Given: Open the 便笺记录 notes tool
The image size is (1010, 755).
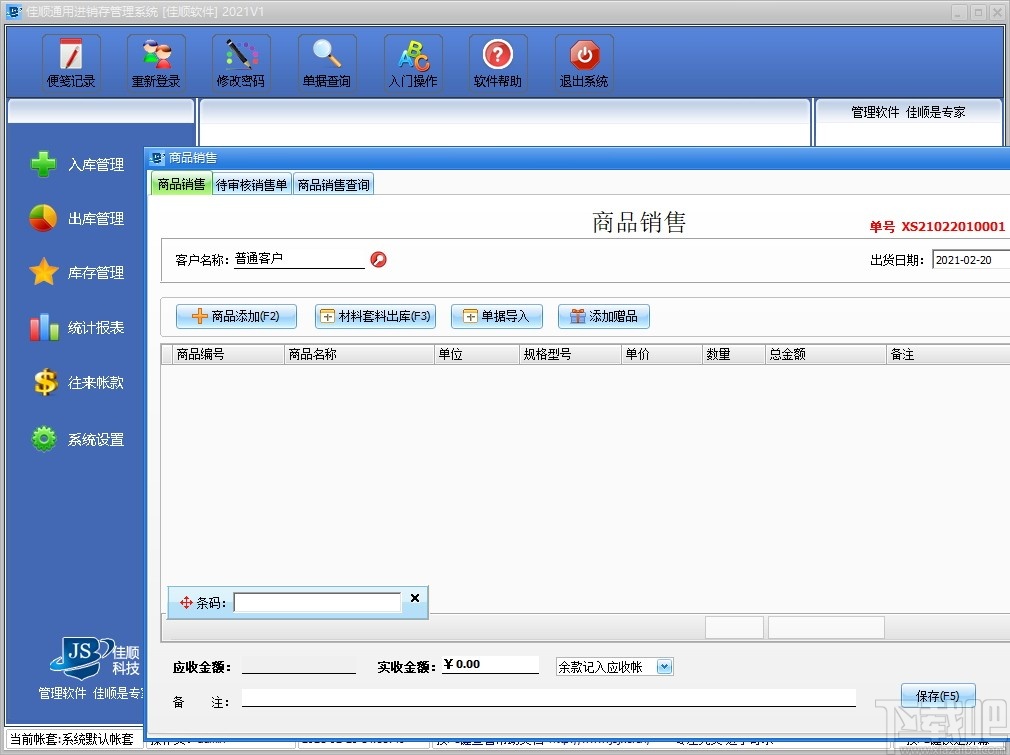Looking at the screenshot, I should (x=70, y=61).
